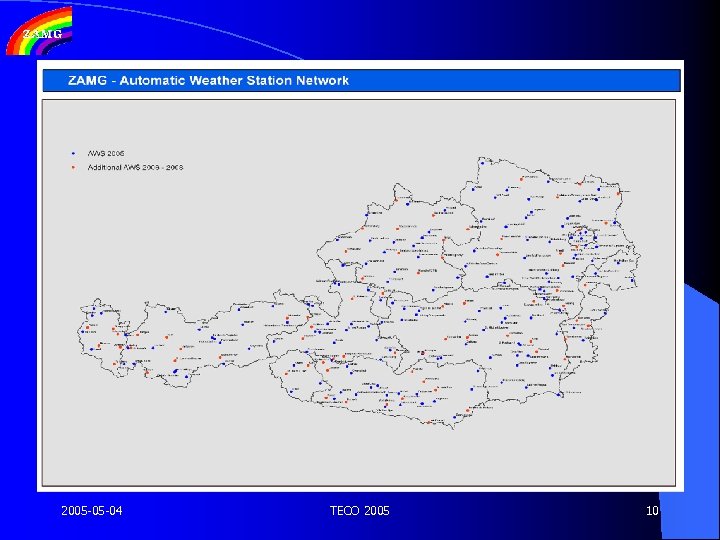Click the 'Additional AWS 2006 - 2008' legend label
Viewport: 720px width, 540px height.
click(135, 168)
